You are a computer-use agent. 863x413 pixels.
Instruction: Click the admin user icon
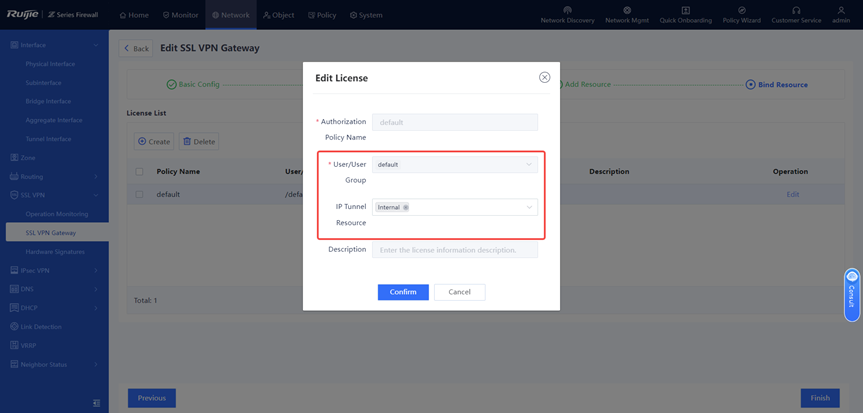841,10
